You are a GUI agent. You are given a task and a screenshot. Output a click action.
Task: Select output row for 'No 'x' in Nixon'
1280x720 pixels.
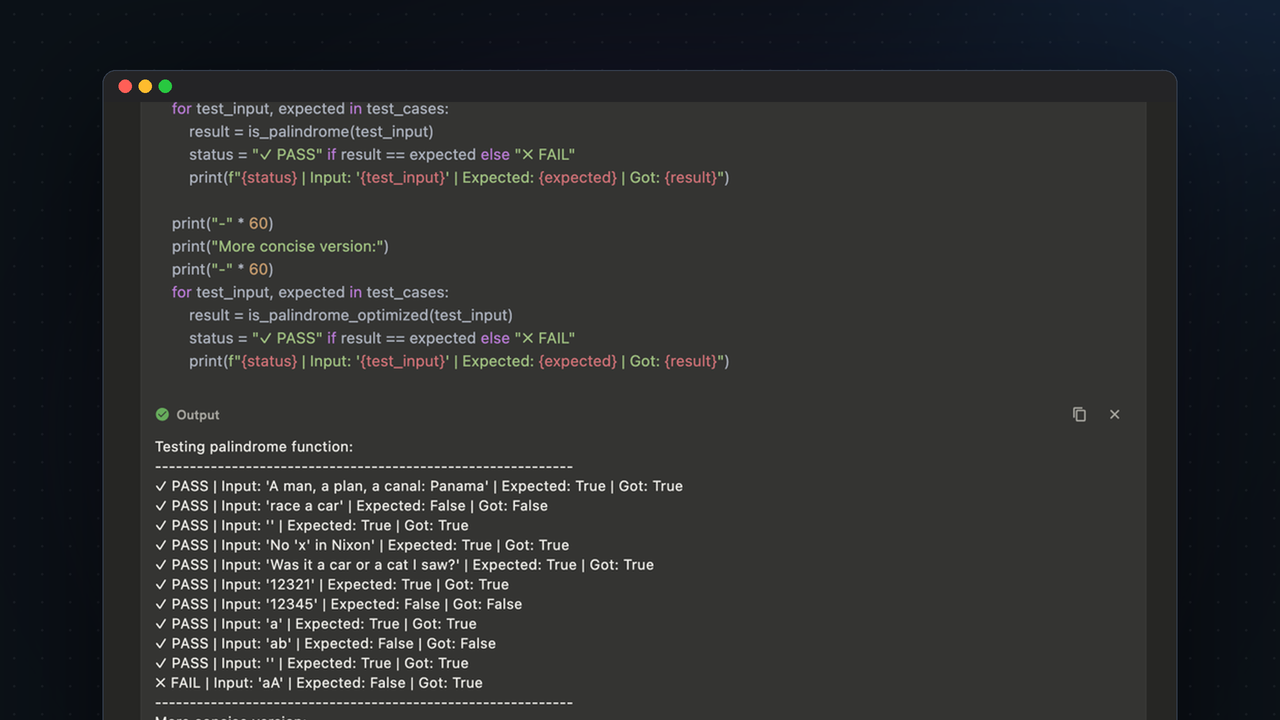click(362, 545)
